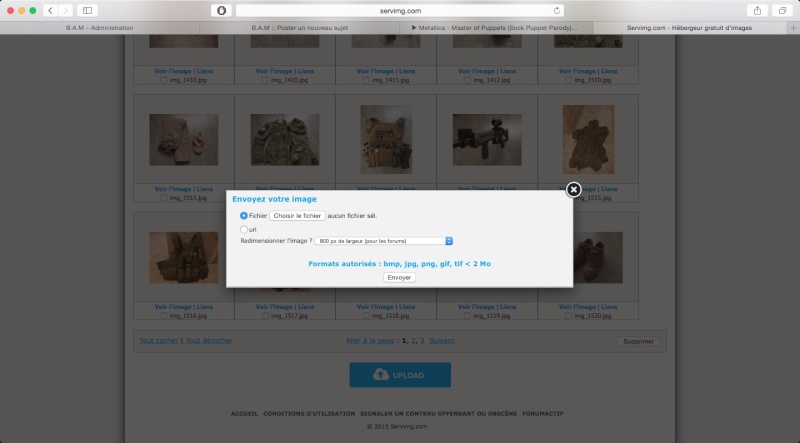This screenshot has height=443, width=800.
Task: Open the green vest thumbnail img_1516
Action: pyautogui.click(x=184, y=258)
